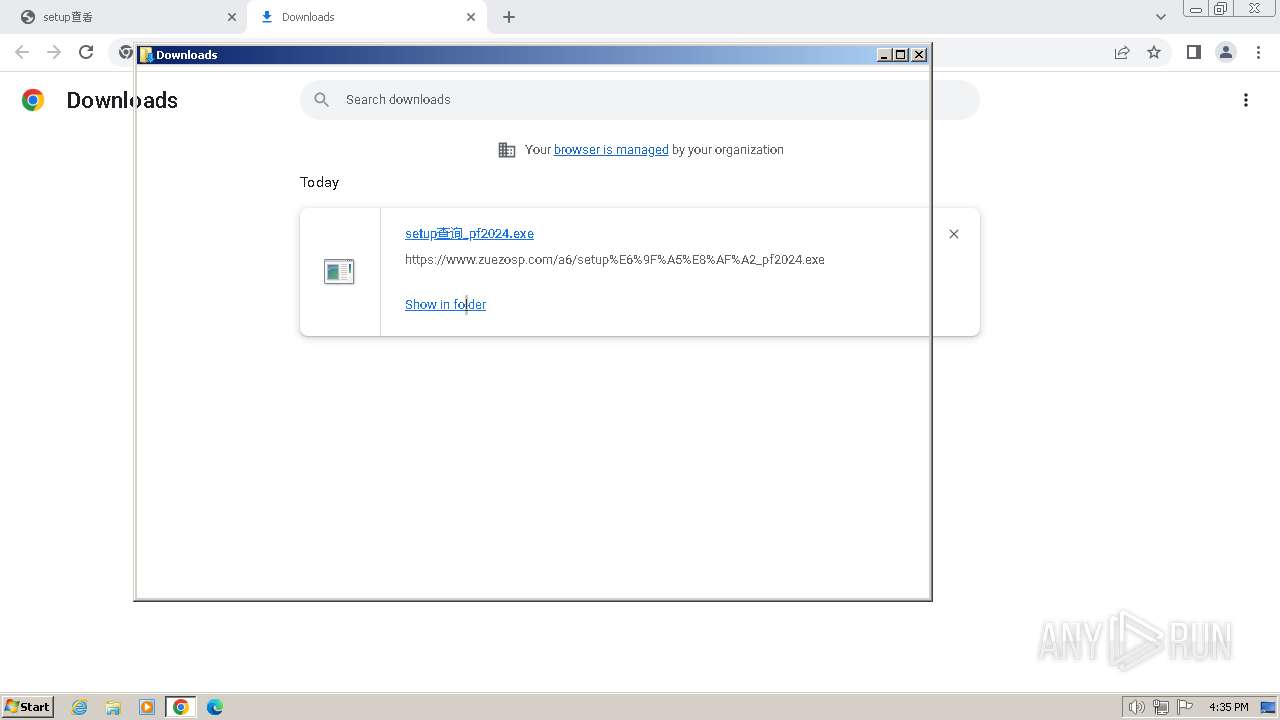This screenshot has height=720, width=1280.
Task: Open the Windows Start menu
Action: tap(27, 707)
